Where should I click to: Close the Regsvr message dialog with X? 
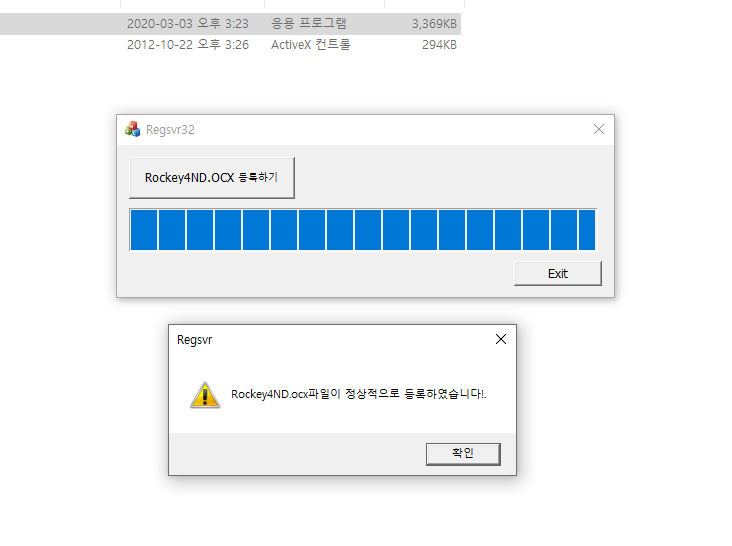tap(500, 339)
